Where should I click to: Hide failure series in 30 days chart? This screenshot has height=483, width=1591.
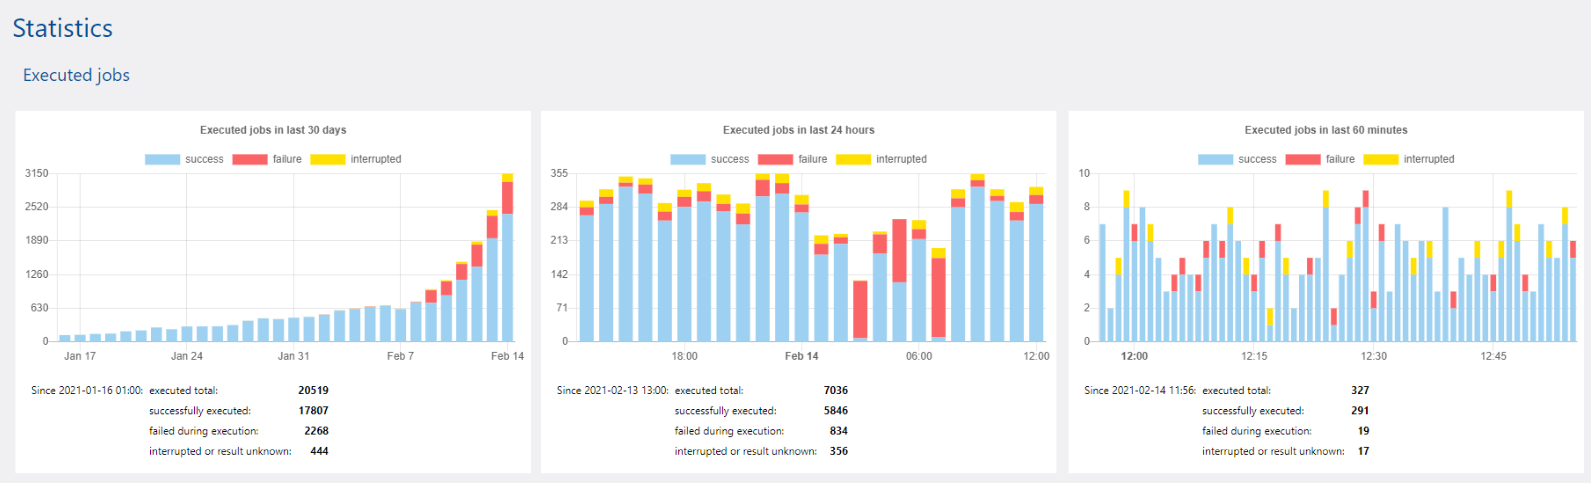pos(249,159)
